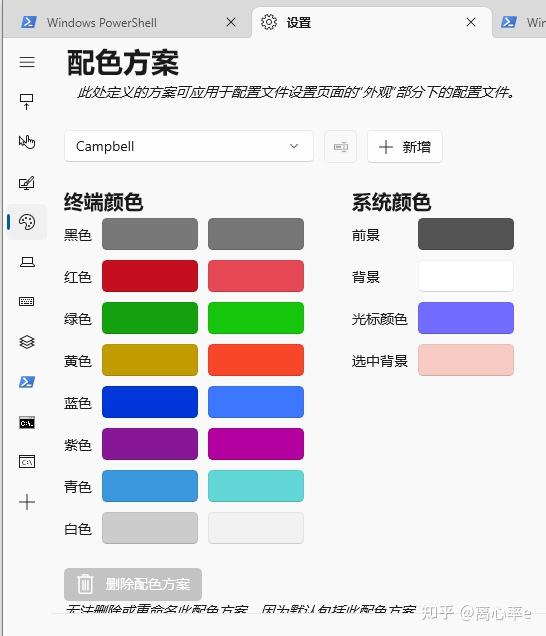The height and width of the screenshot is (636, 546).
Task: Select the Color schemes palette icon
Action: pyautogui.click(x=27, y=222)
